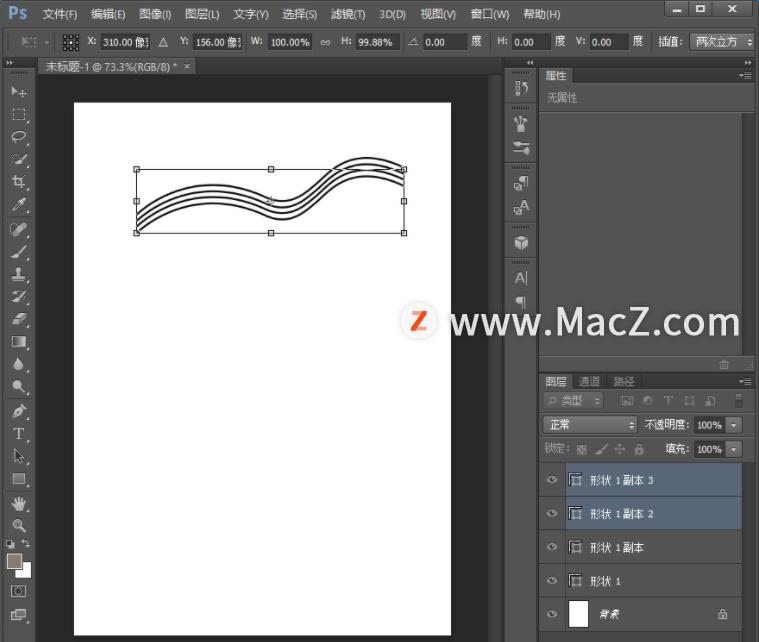Screen dimensions: 759x642
Task: Click the foreground color swatch
Action: [x=14, y=562]
